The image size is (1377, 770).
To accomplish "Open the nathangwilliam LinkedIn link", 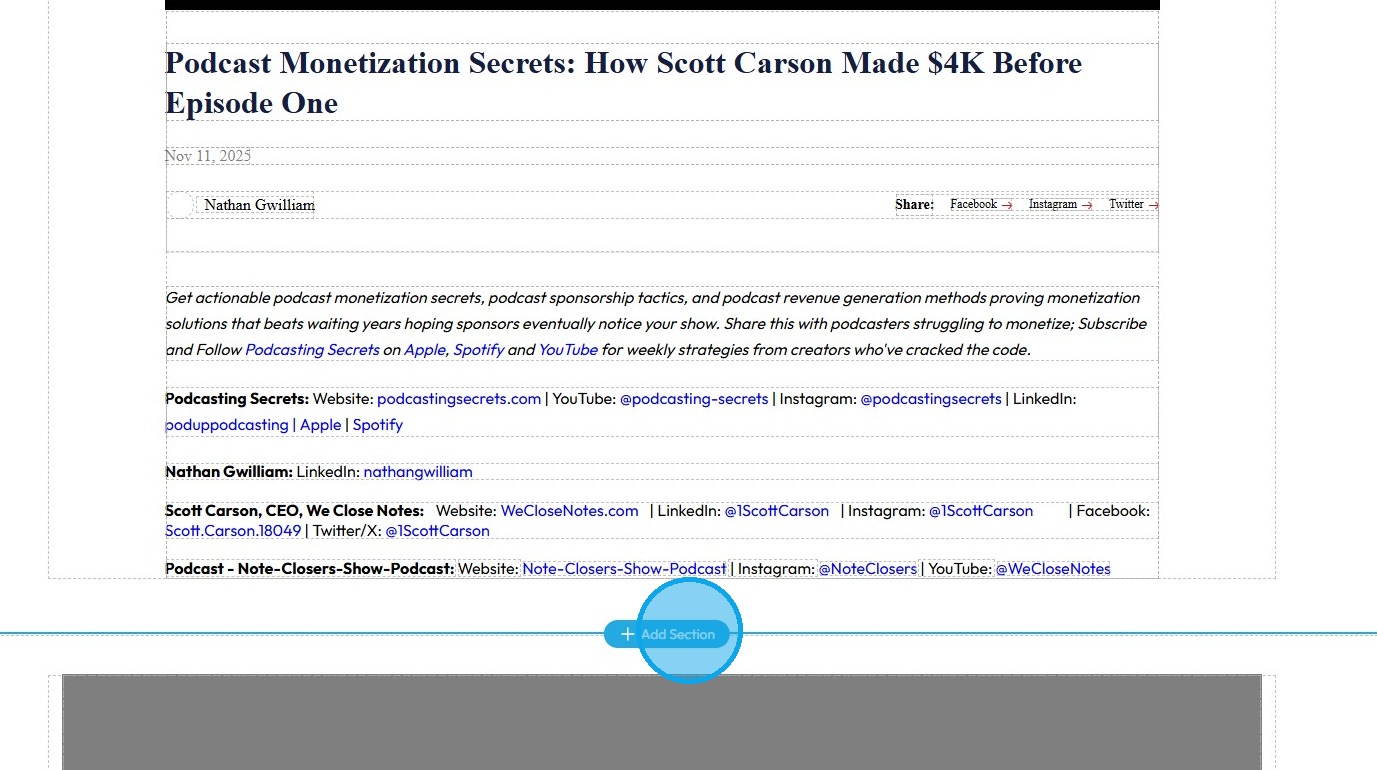I will [x=418, y=472].
